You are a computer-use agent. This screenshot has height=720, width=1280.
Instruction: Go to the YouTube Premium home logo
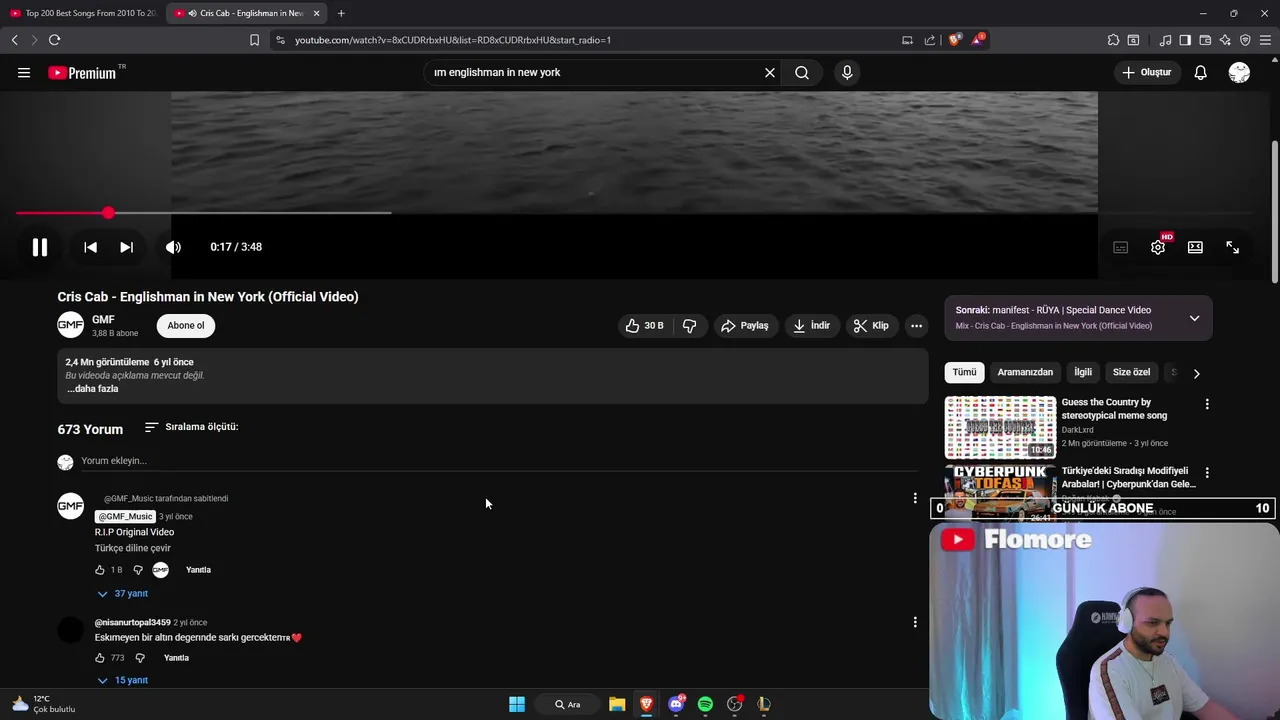(x=82, y=72)
